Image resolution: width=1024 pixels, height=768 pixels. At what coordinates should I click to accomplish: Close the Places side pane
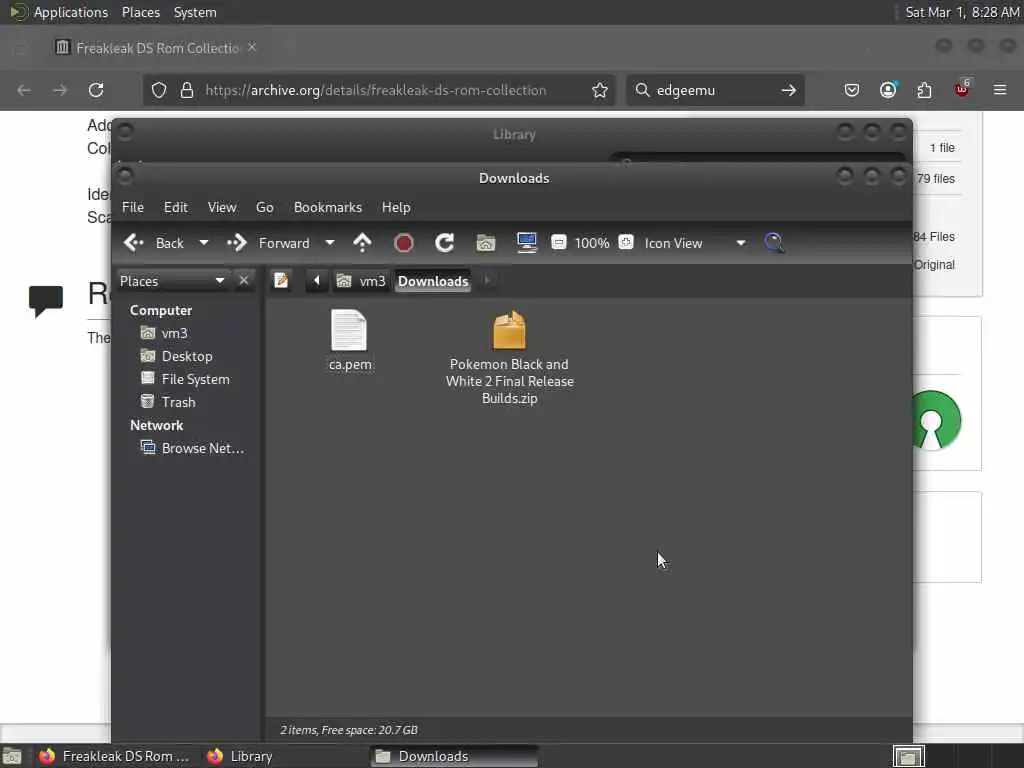pos(244,281)
